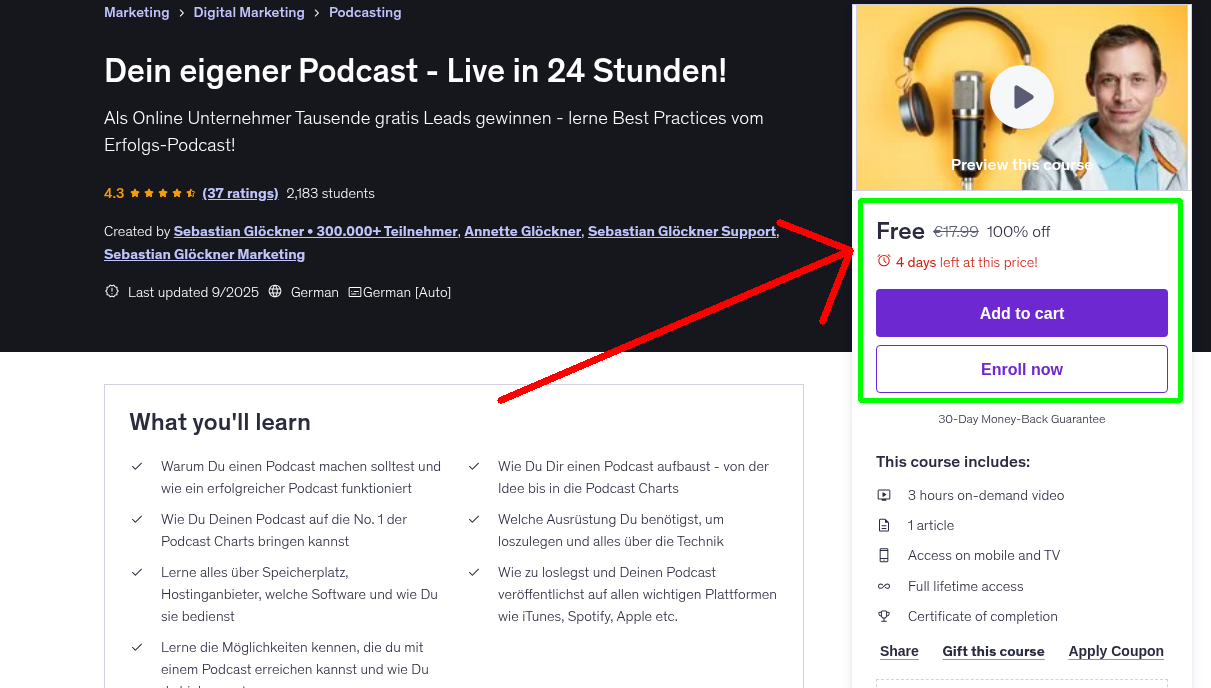Click the certificate of completion trophy icon
The width and height of the screenshot is (1211, 688).
click(884, 616)
